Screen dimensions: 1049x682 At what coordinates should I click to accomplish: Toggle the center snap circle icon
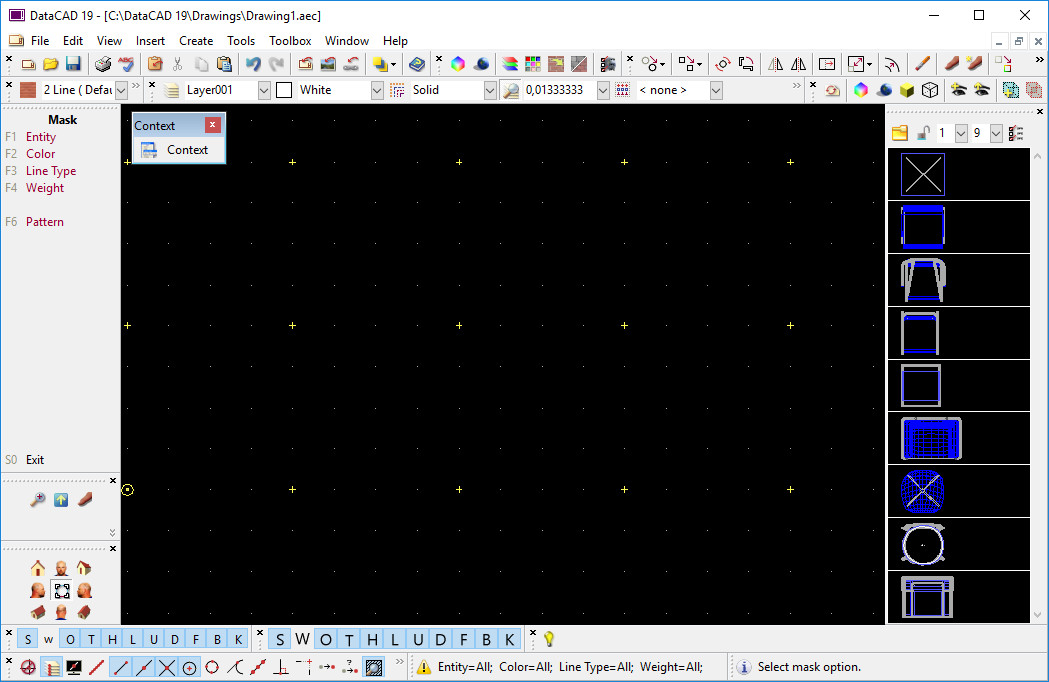(189, 667)
